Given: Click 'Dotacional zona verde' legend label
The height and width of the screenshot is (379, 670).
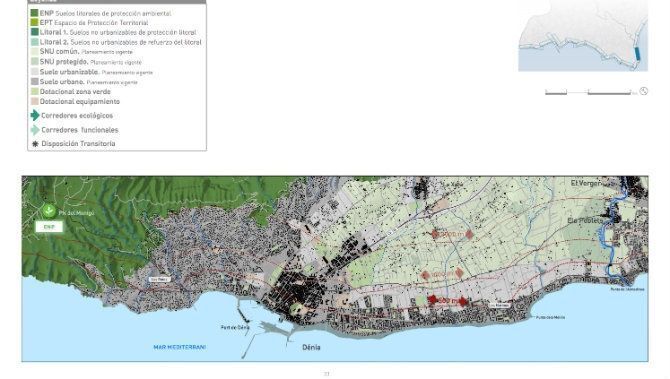Looking at the screenshot, I should (75, 91).
